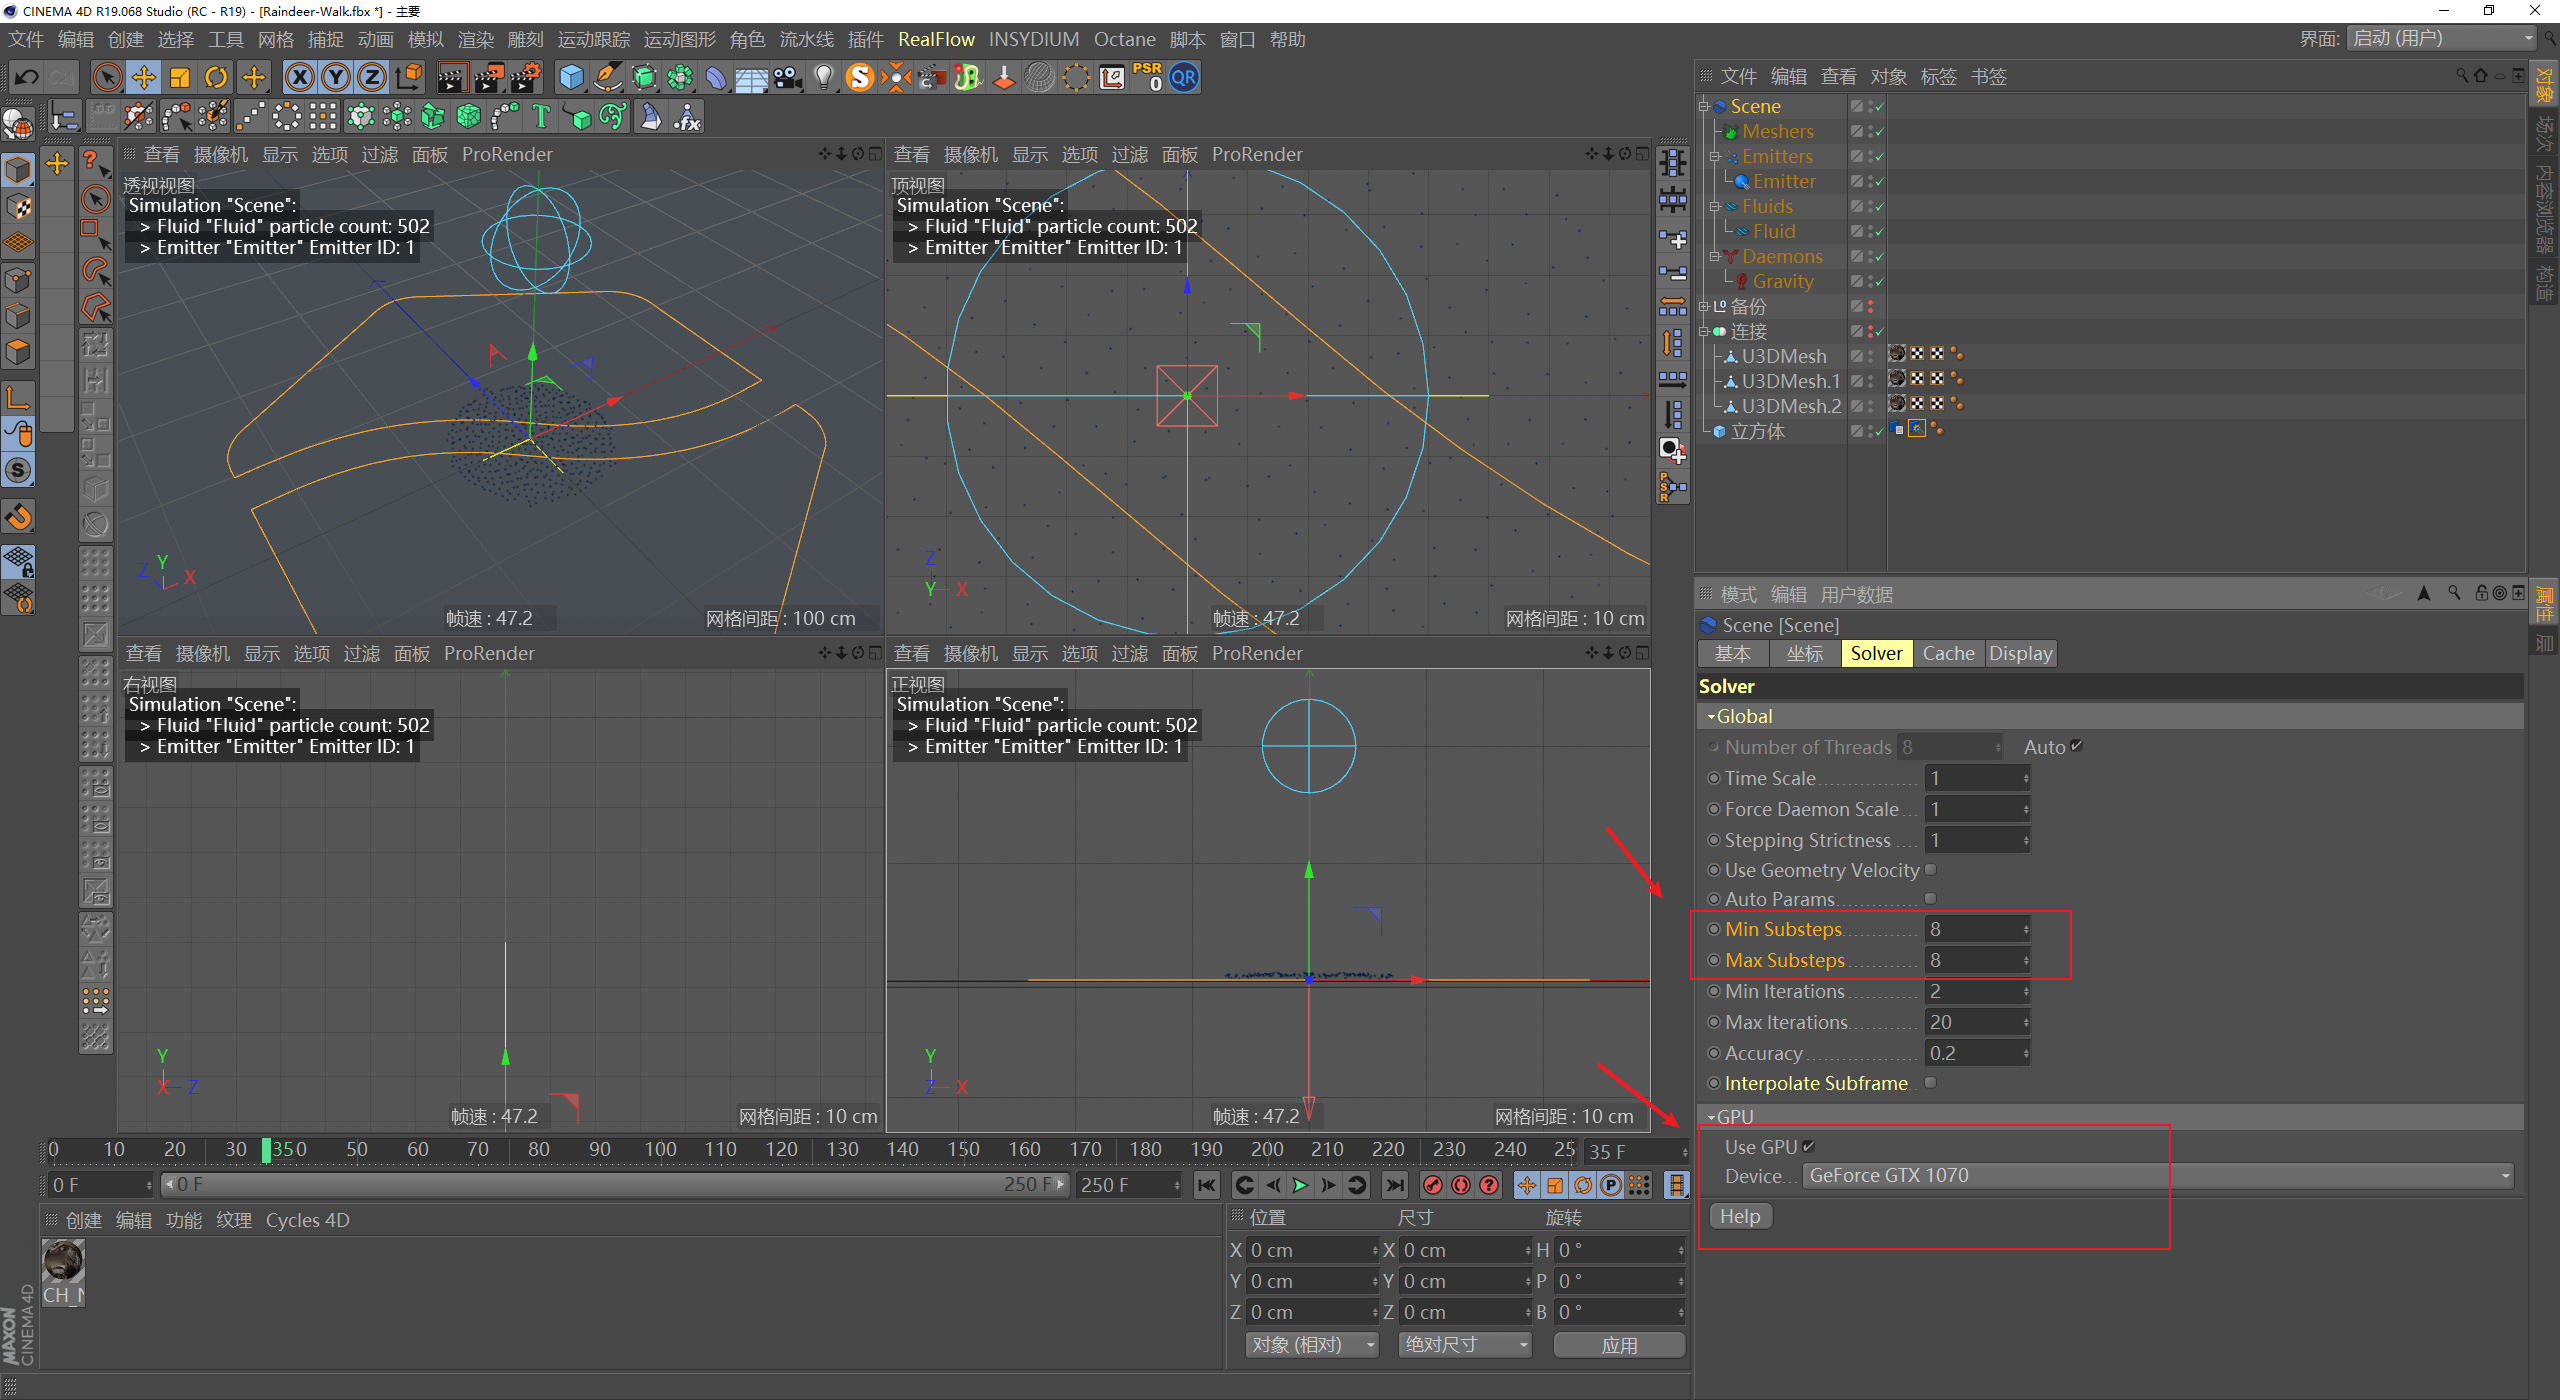2560x1400 pixels.
Task: Click the 应用 apply button
Action: pos(1619,1345)
